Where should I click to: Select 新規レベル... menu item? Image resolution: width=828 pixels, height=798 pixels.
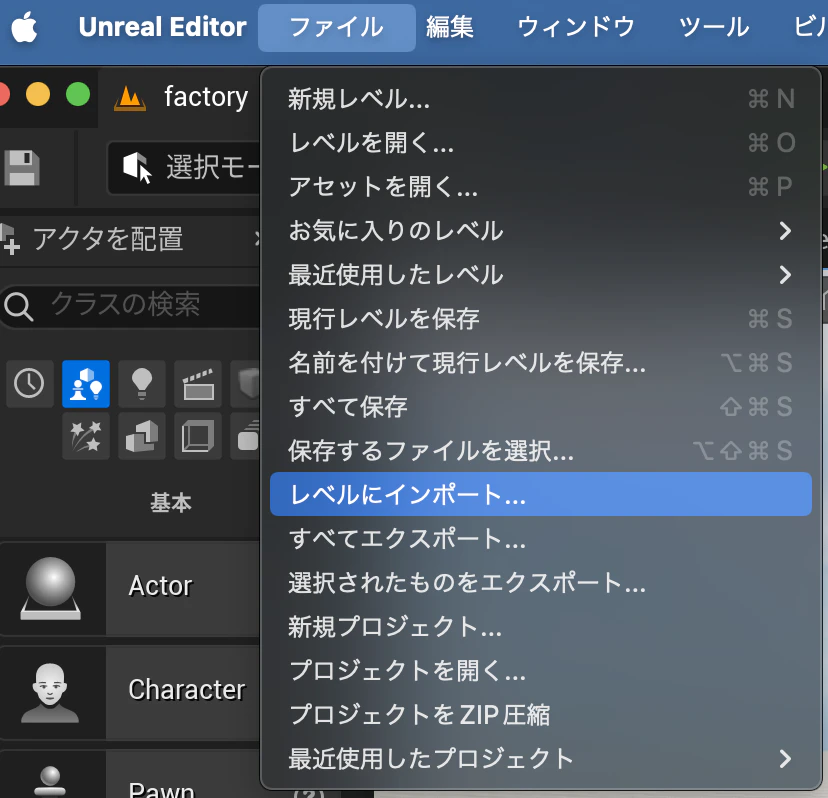[x=541, y=99]
